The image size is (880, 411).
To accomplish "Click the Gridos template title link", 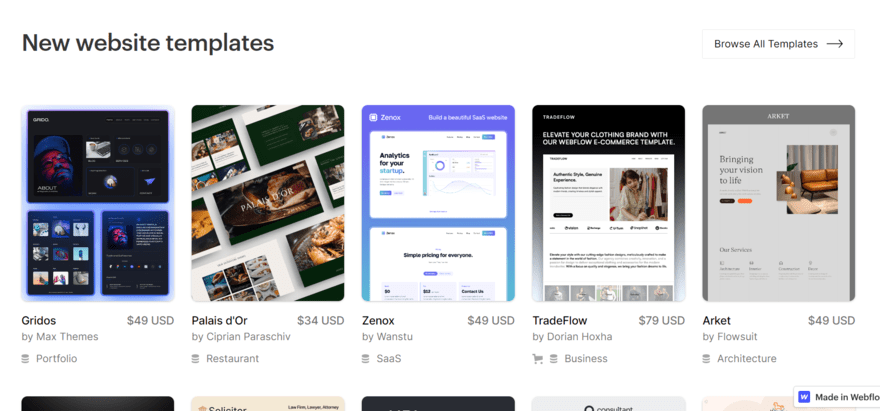I will point(39,321).
